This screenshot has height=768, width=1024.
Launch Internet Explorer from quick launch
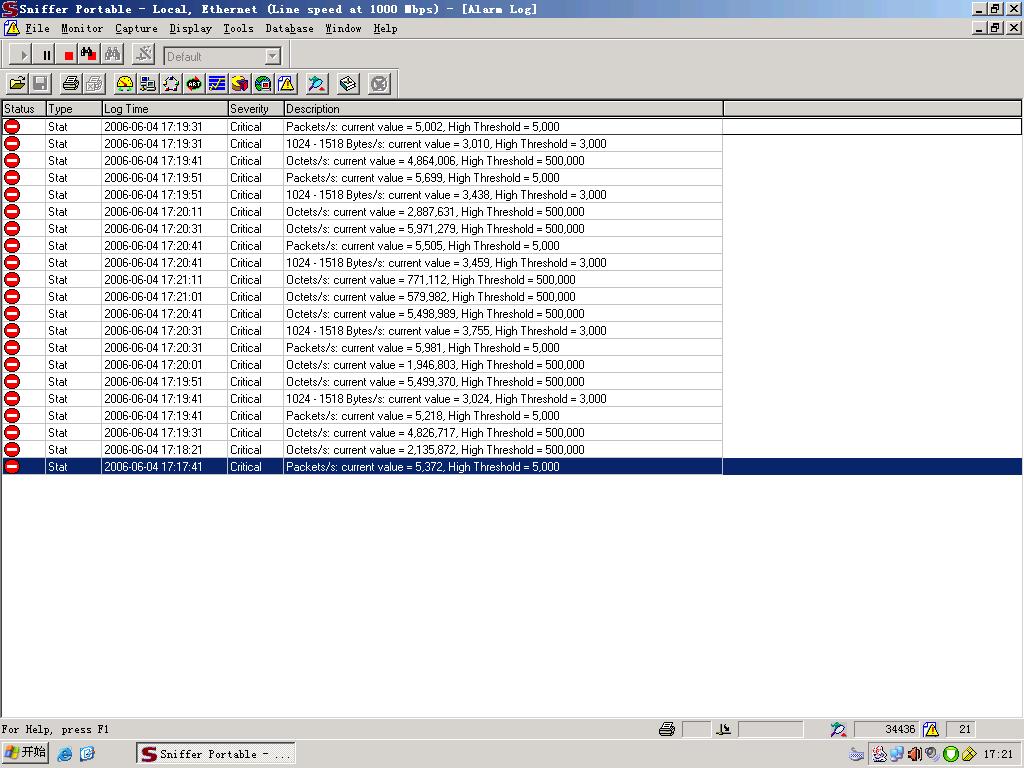coord(65,754)
